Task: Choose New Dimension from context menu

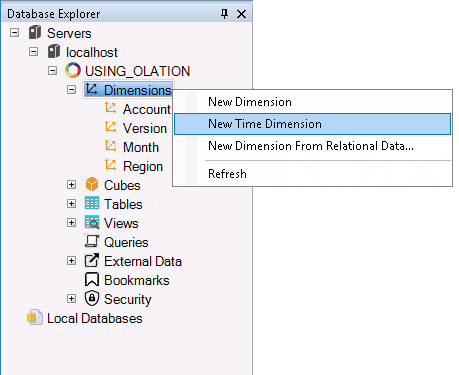Action: pyautogui.click(x=312, y=102)
